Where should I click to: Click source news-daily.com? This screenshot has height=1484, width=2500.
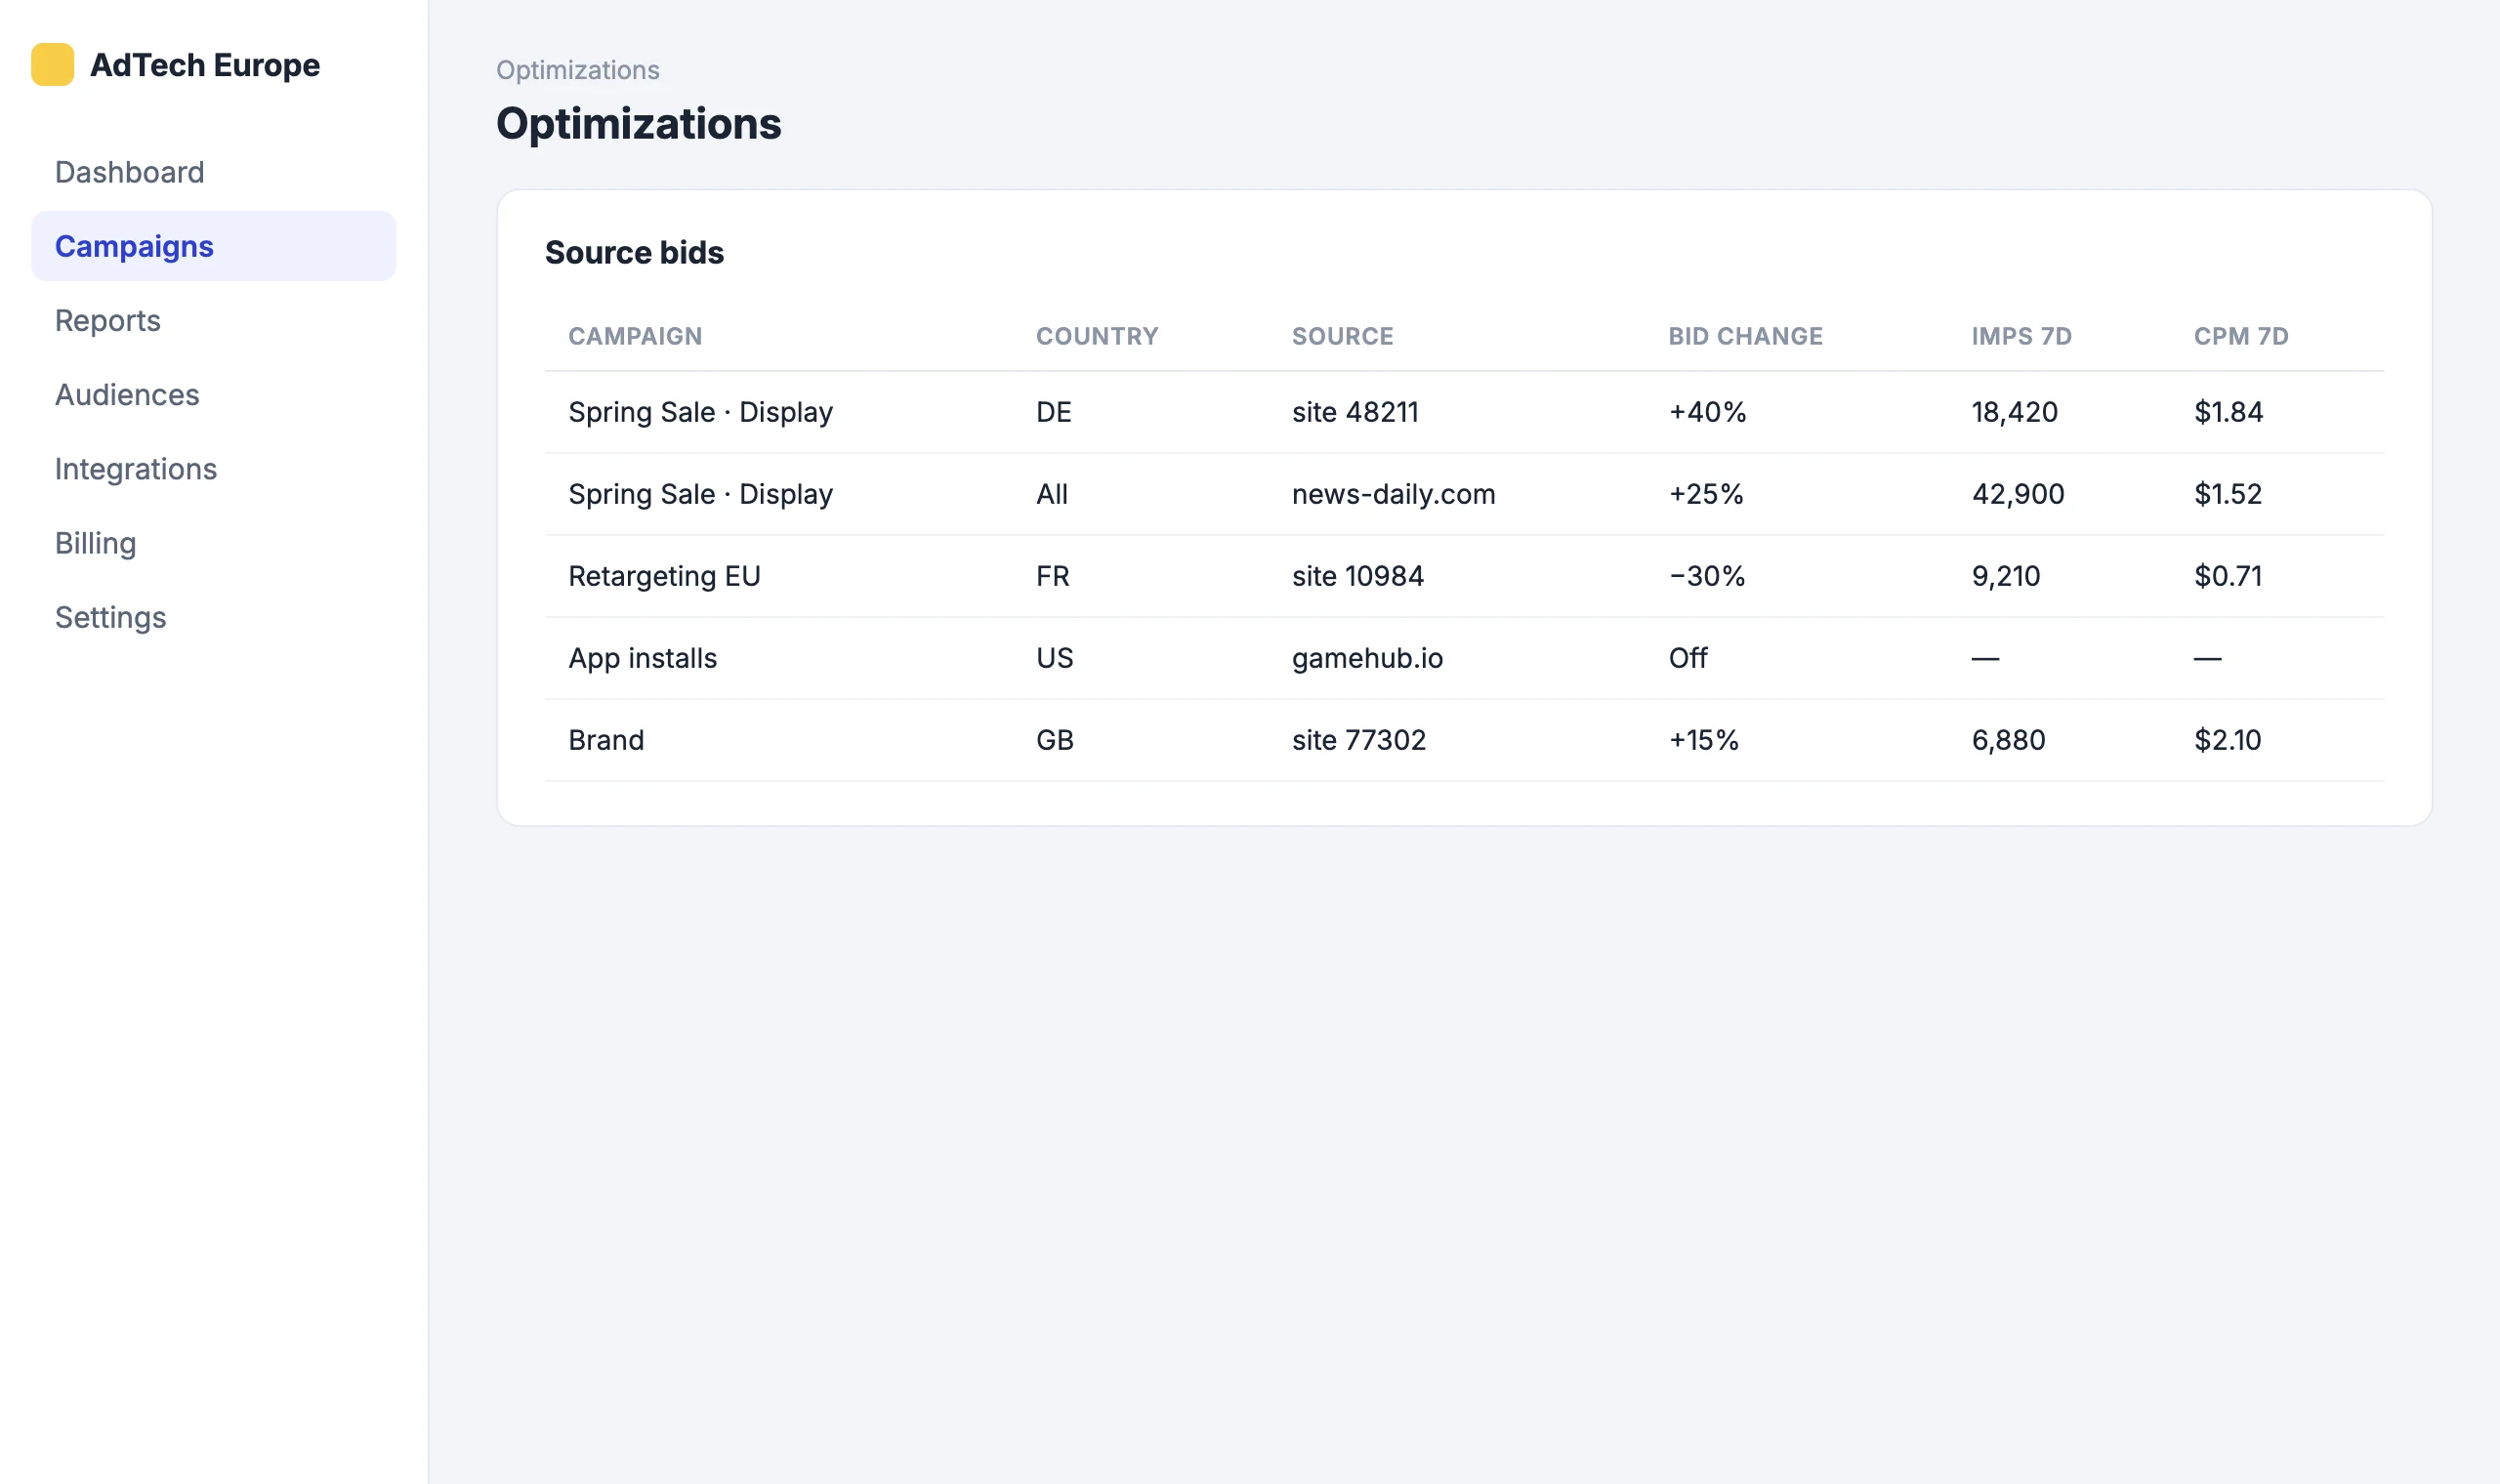(x=1393, y=494)
